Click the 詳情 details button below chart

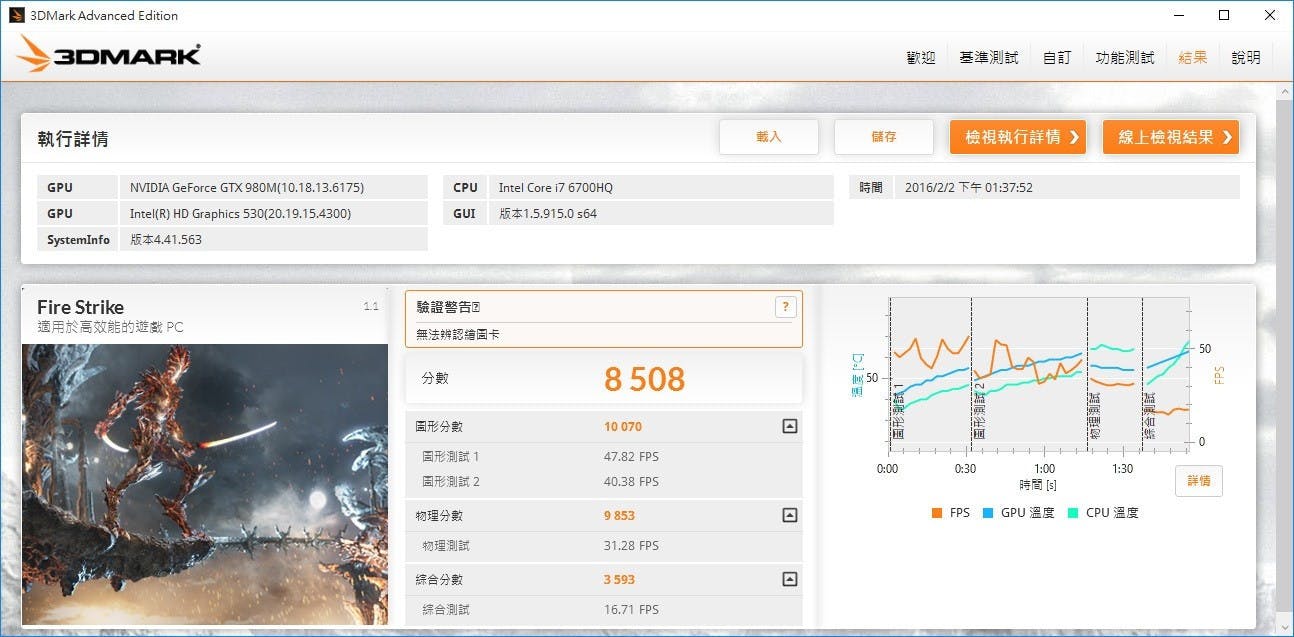coord(1198,481)
